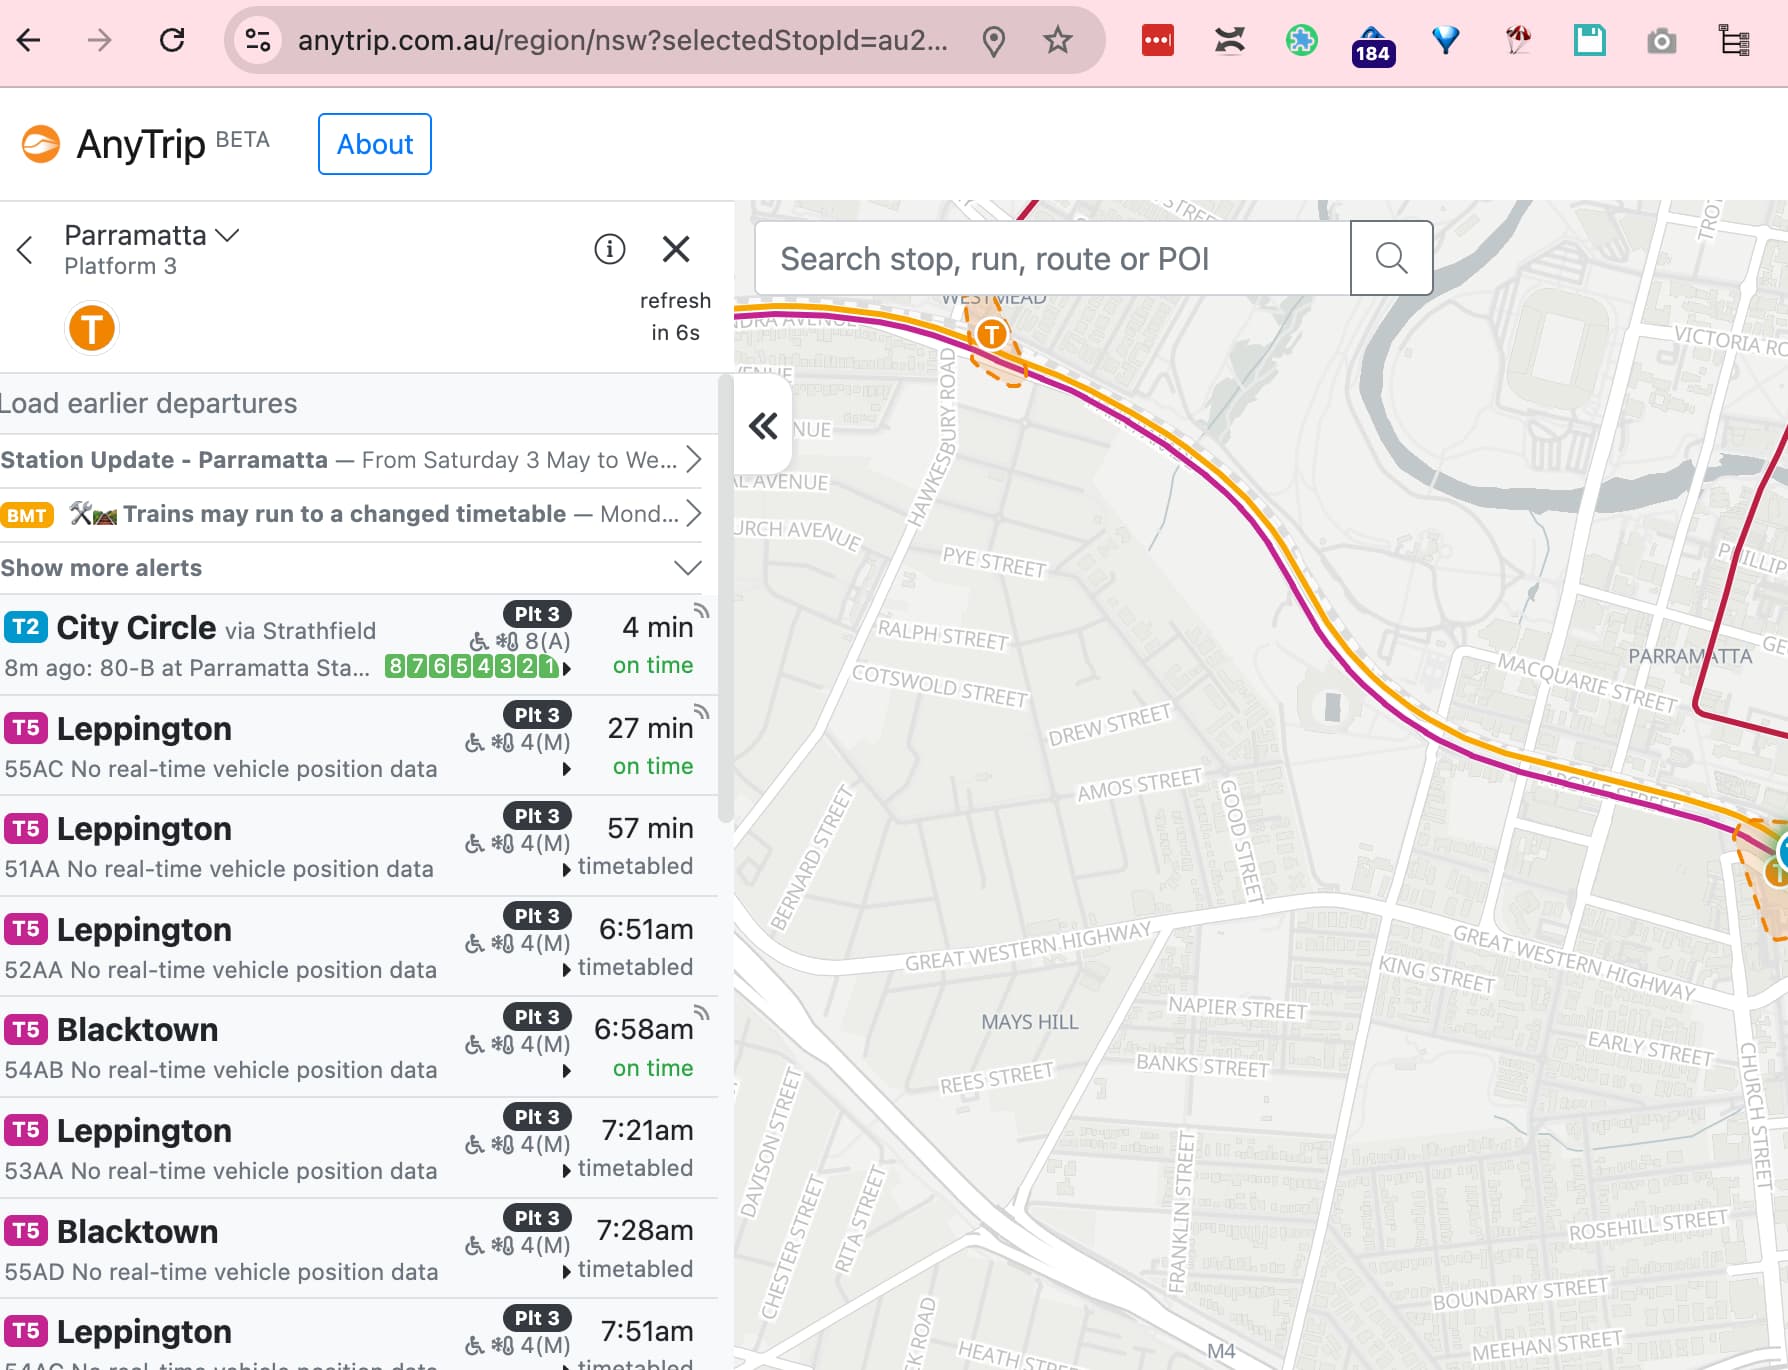Image resolution: width=1788 pixels, height=1370 pixels.
Task: Collapse side panel with double-chevron button
Action: click(x=763, y=426)
